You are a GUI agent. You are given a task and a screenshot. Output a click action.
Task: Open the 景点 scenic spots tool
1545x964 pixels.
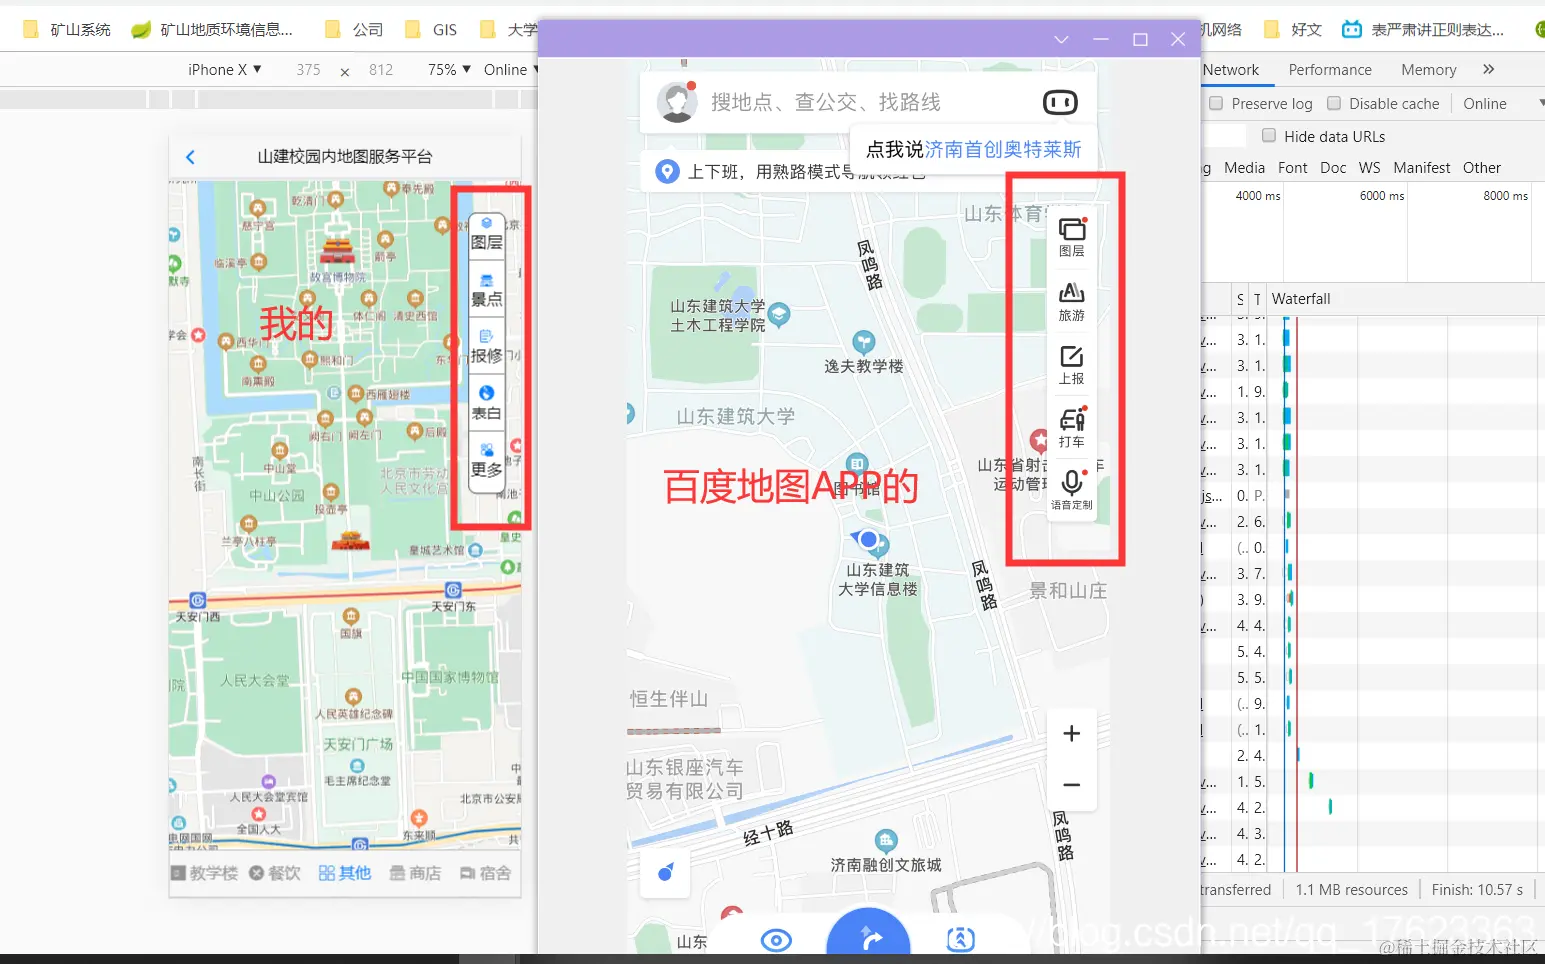486,289
